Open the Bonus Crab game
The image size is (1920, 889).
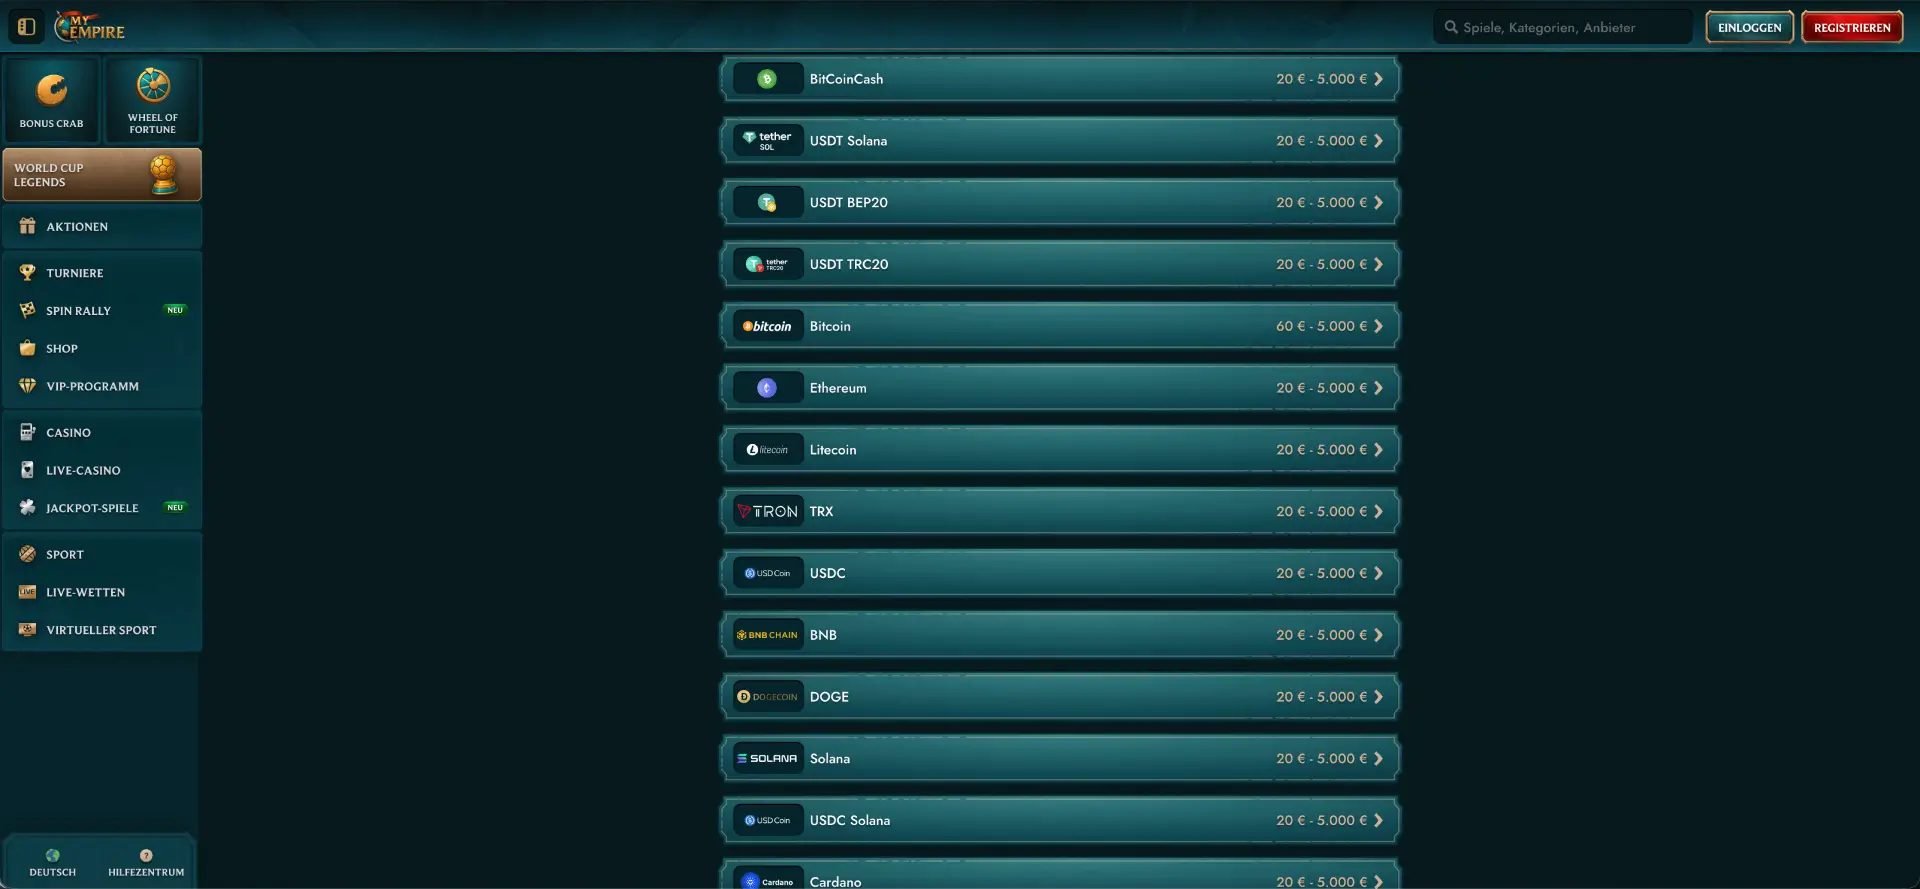(x=51, y=99)
